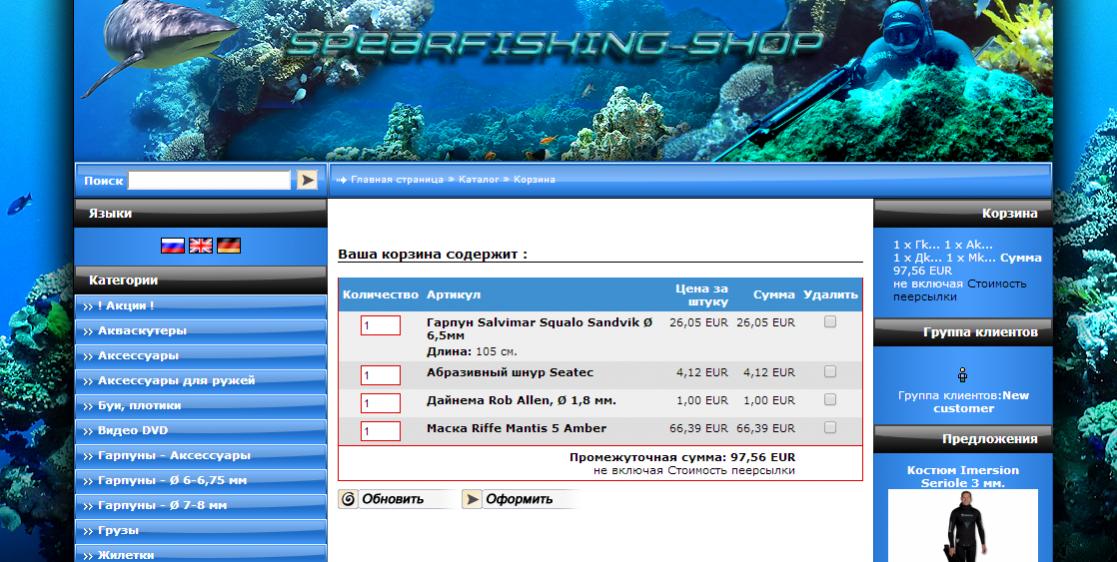Expand the Видео DVD category

(x=132, y=431)
